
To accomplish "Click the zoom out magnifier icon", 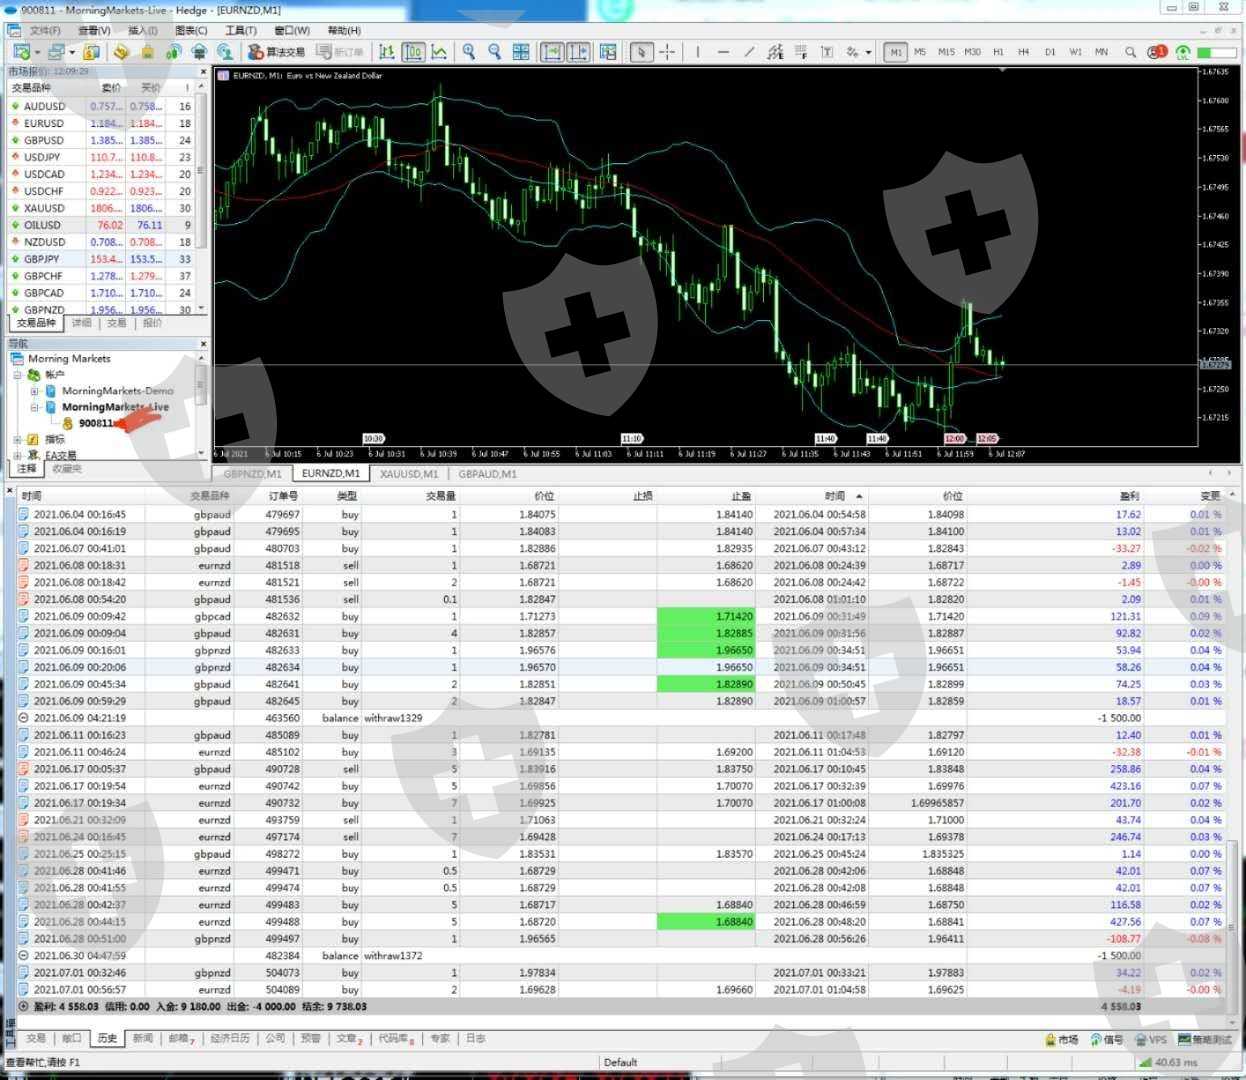I will pos(494,52).
